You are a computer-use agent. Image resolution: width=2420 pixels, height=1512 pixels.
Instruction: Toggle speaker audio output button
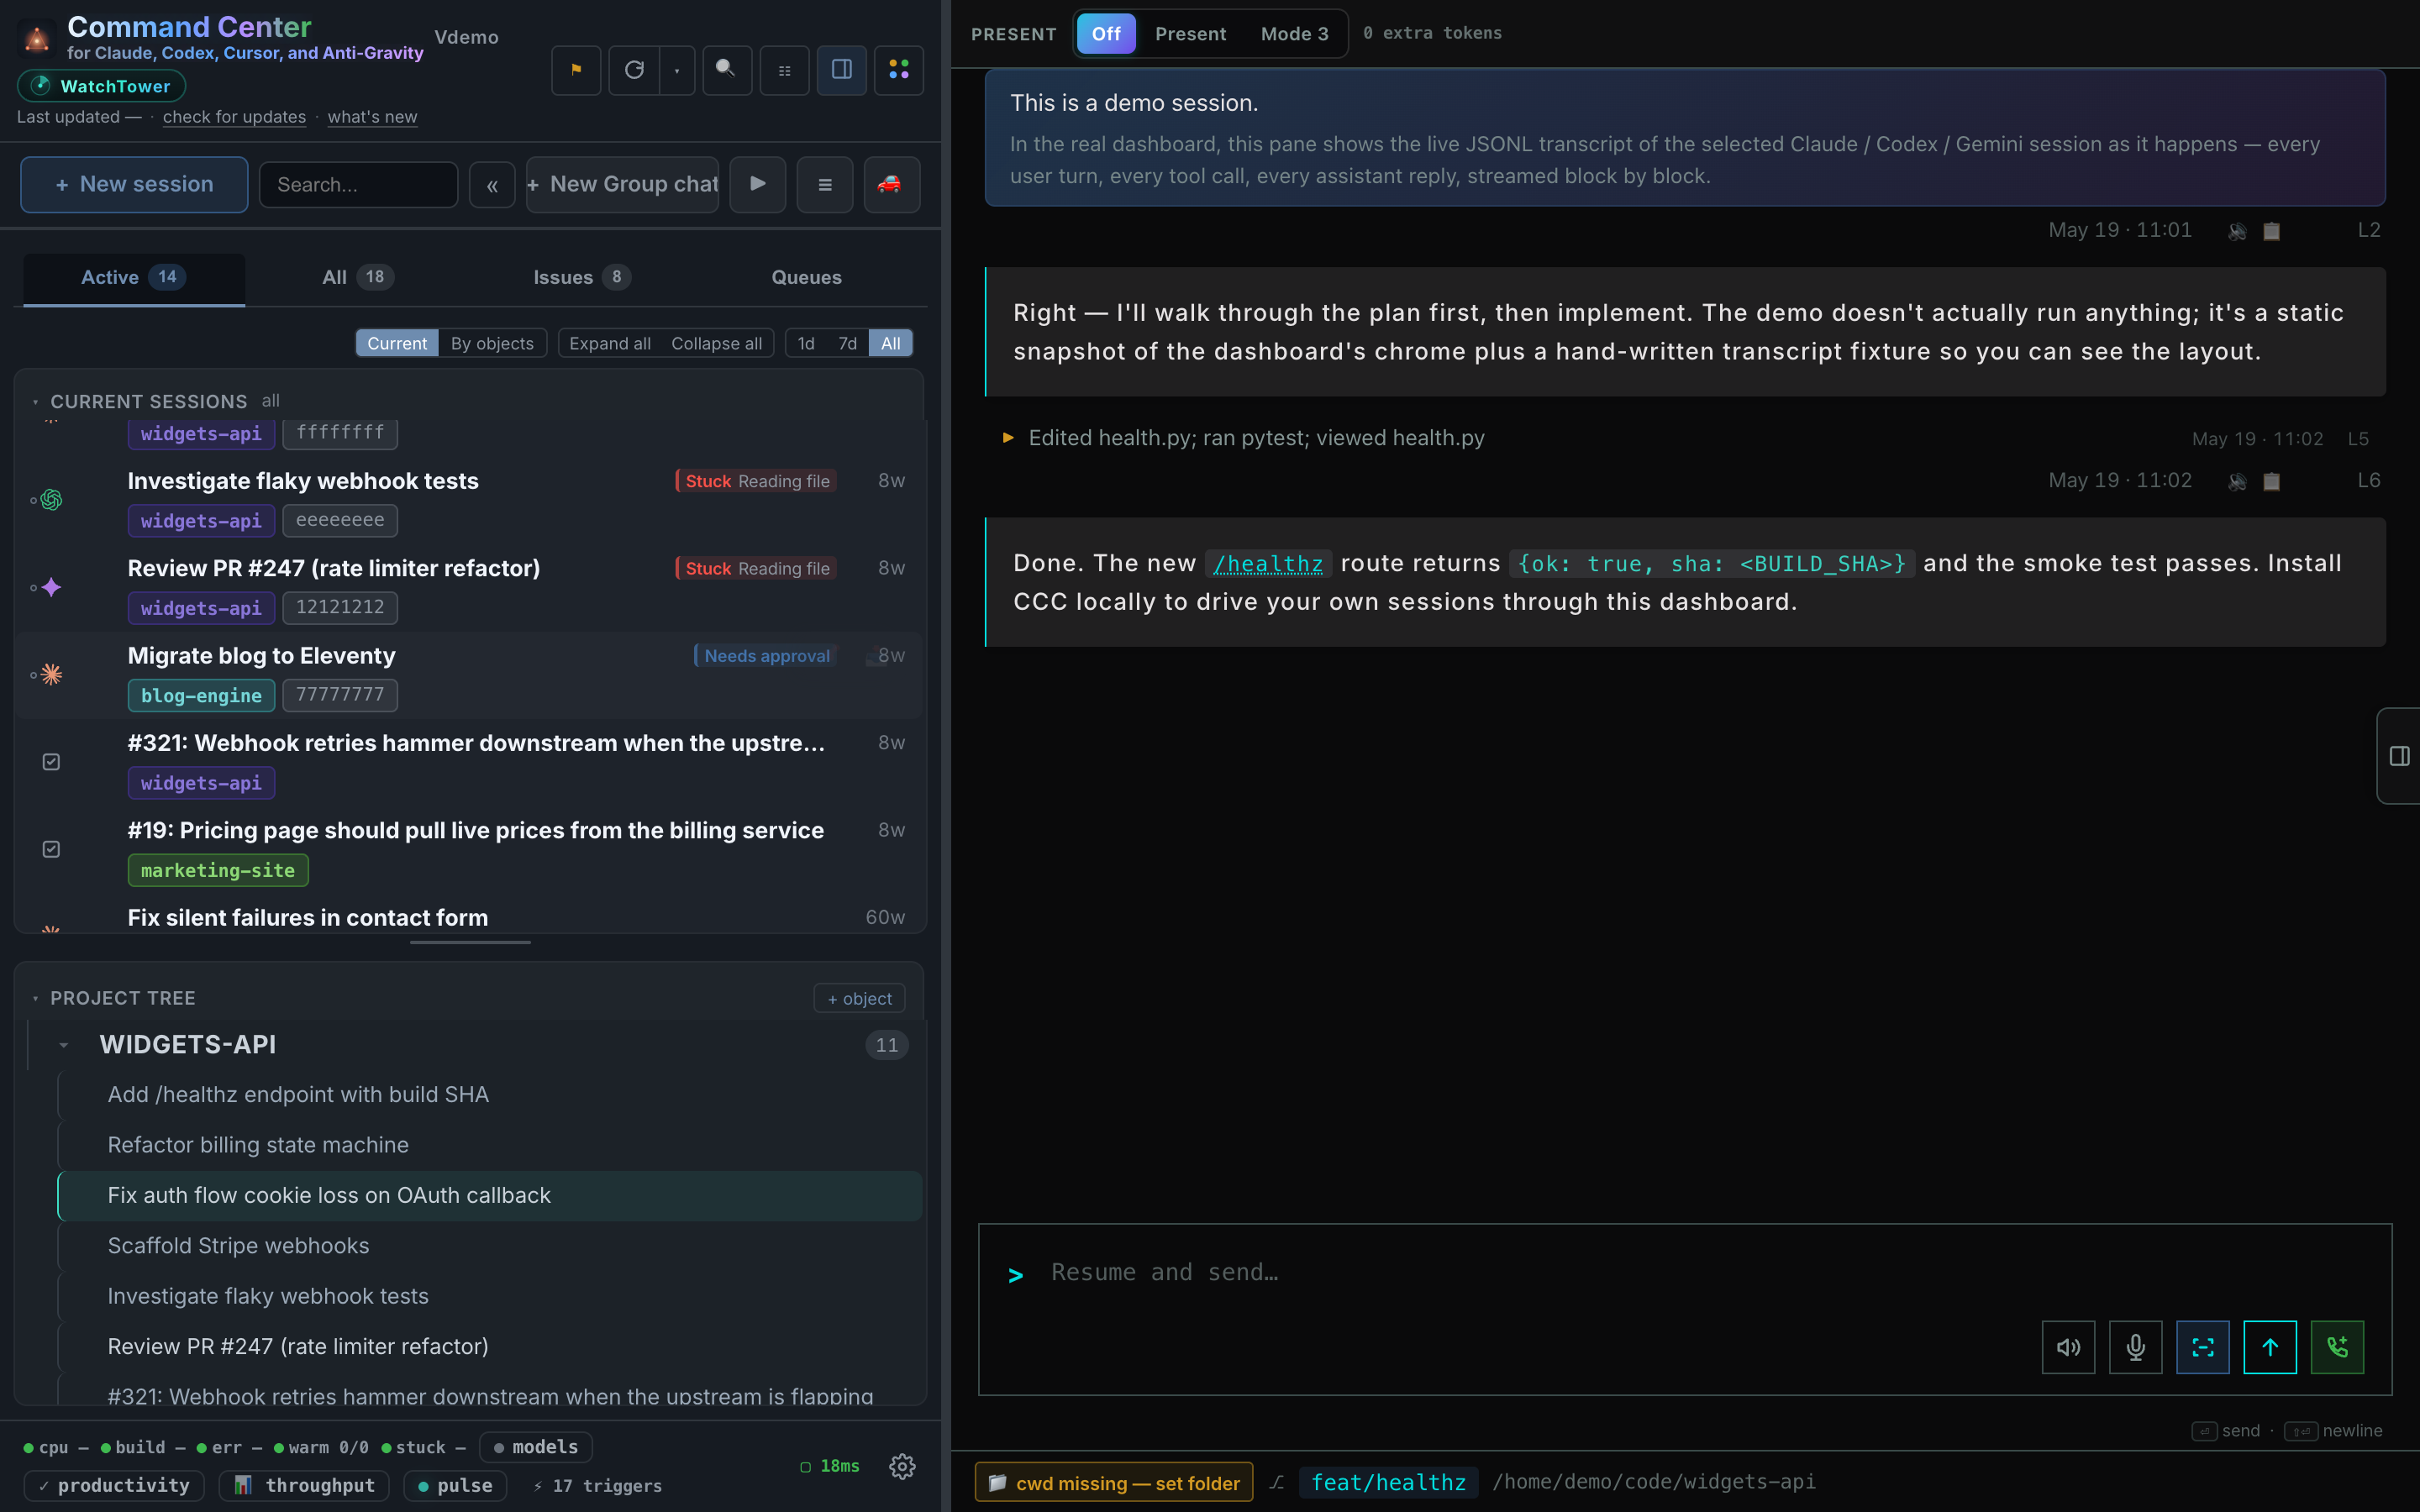coord(2068,1347)
